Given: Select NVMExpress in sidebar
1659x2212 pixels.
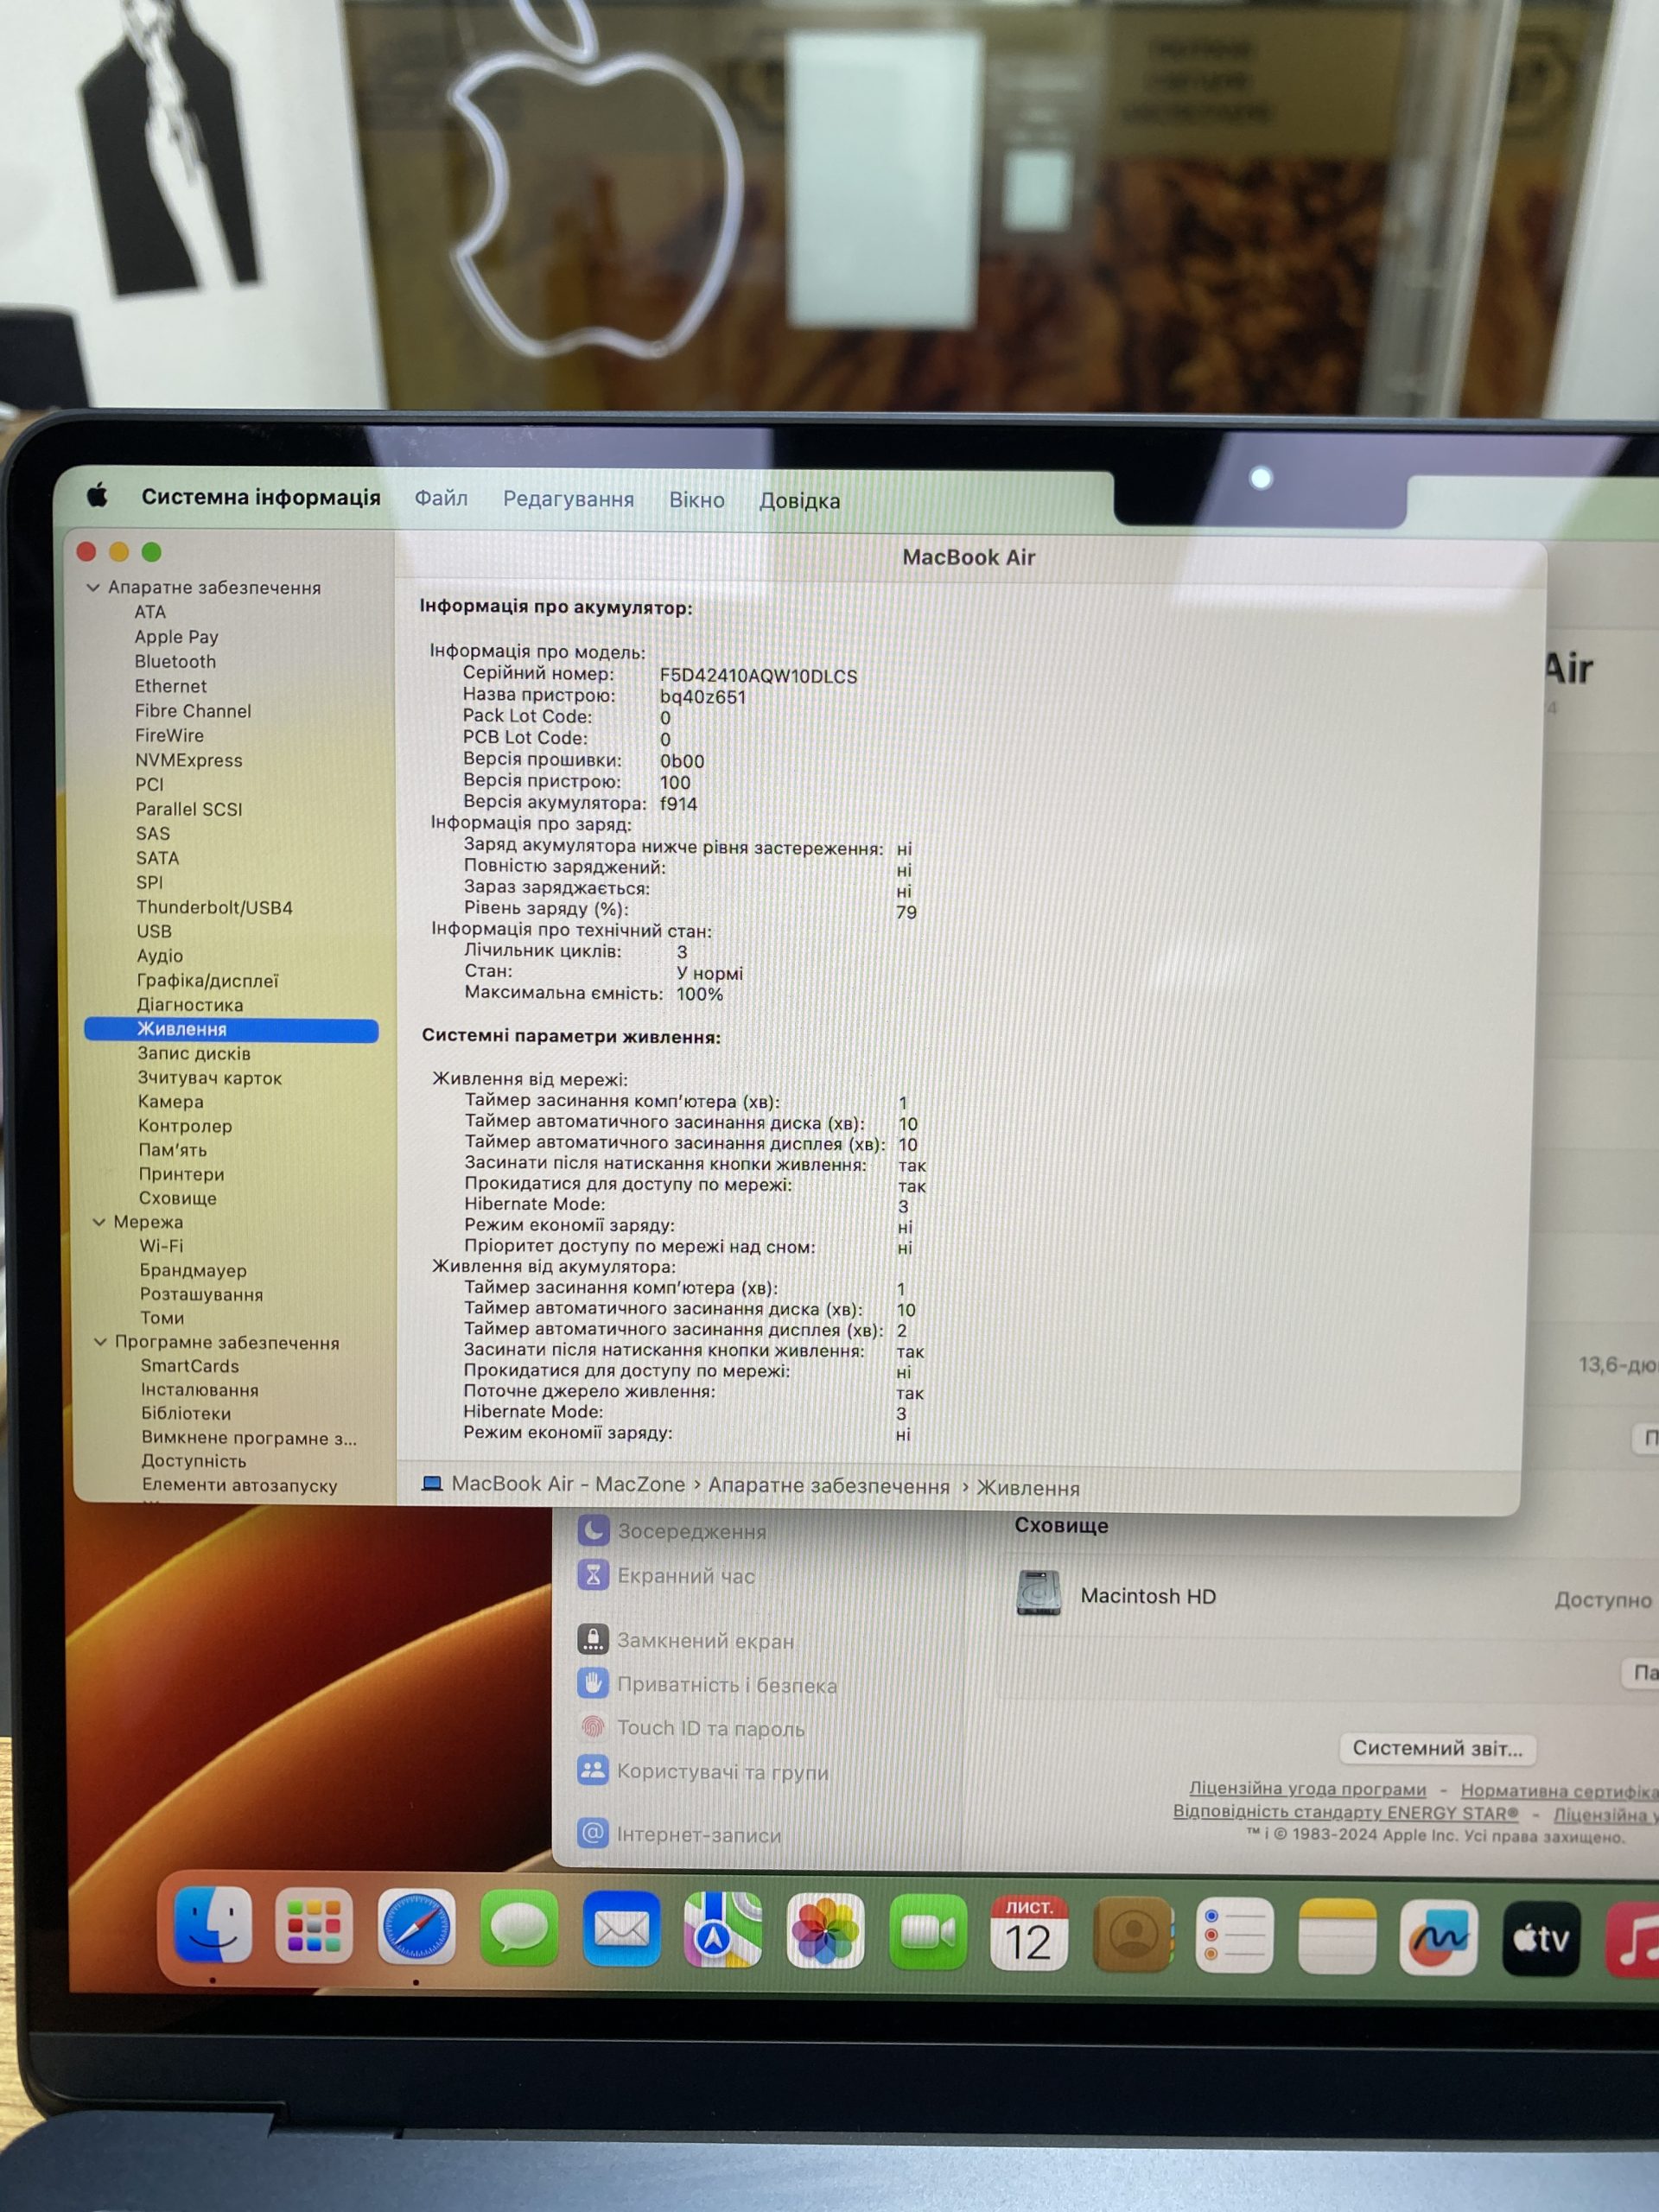Looking at the screenshot, I should (x=189, y=760).
